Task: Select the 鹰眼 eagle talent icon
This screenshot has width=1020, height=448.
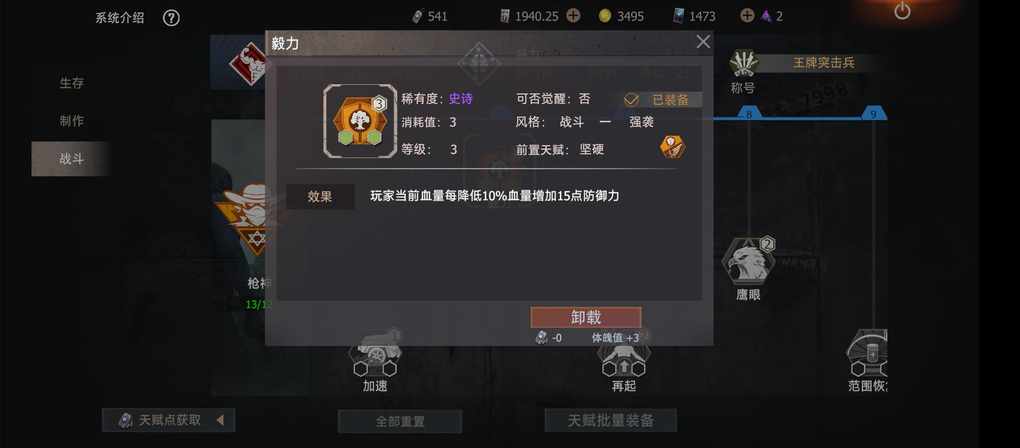Action: point(748,261)
